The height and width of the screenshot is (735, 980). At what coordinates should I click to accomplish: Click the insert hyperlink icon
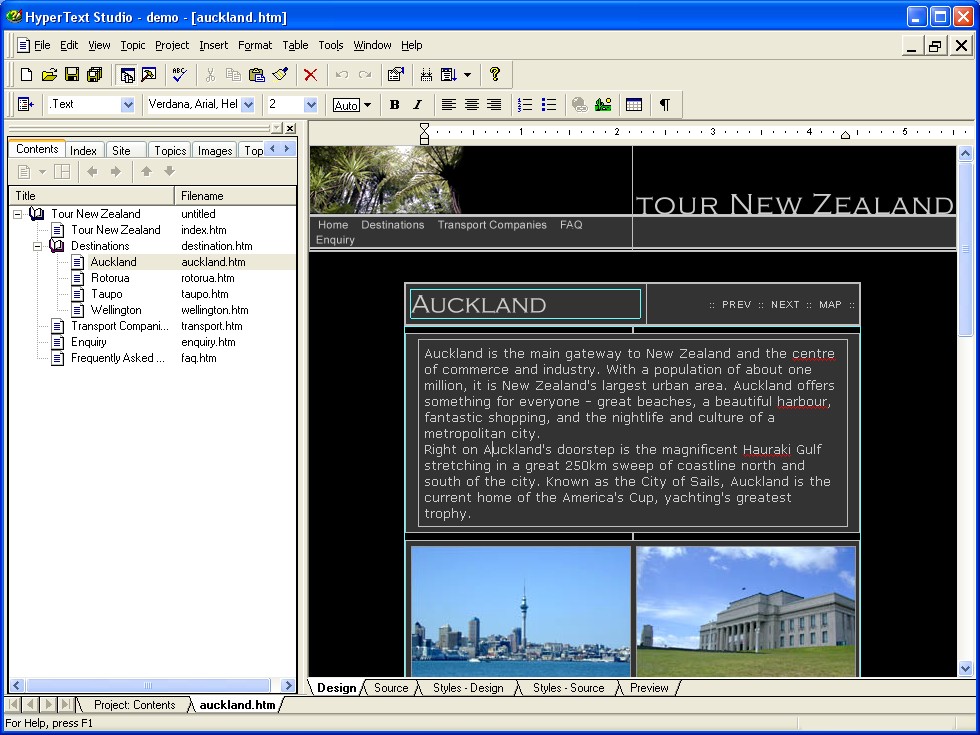pos(579,104)
